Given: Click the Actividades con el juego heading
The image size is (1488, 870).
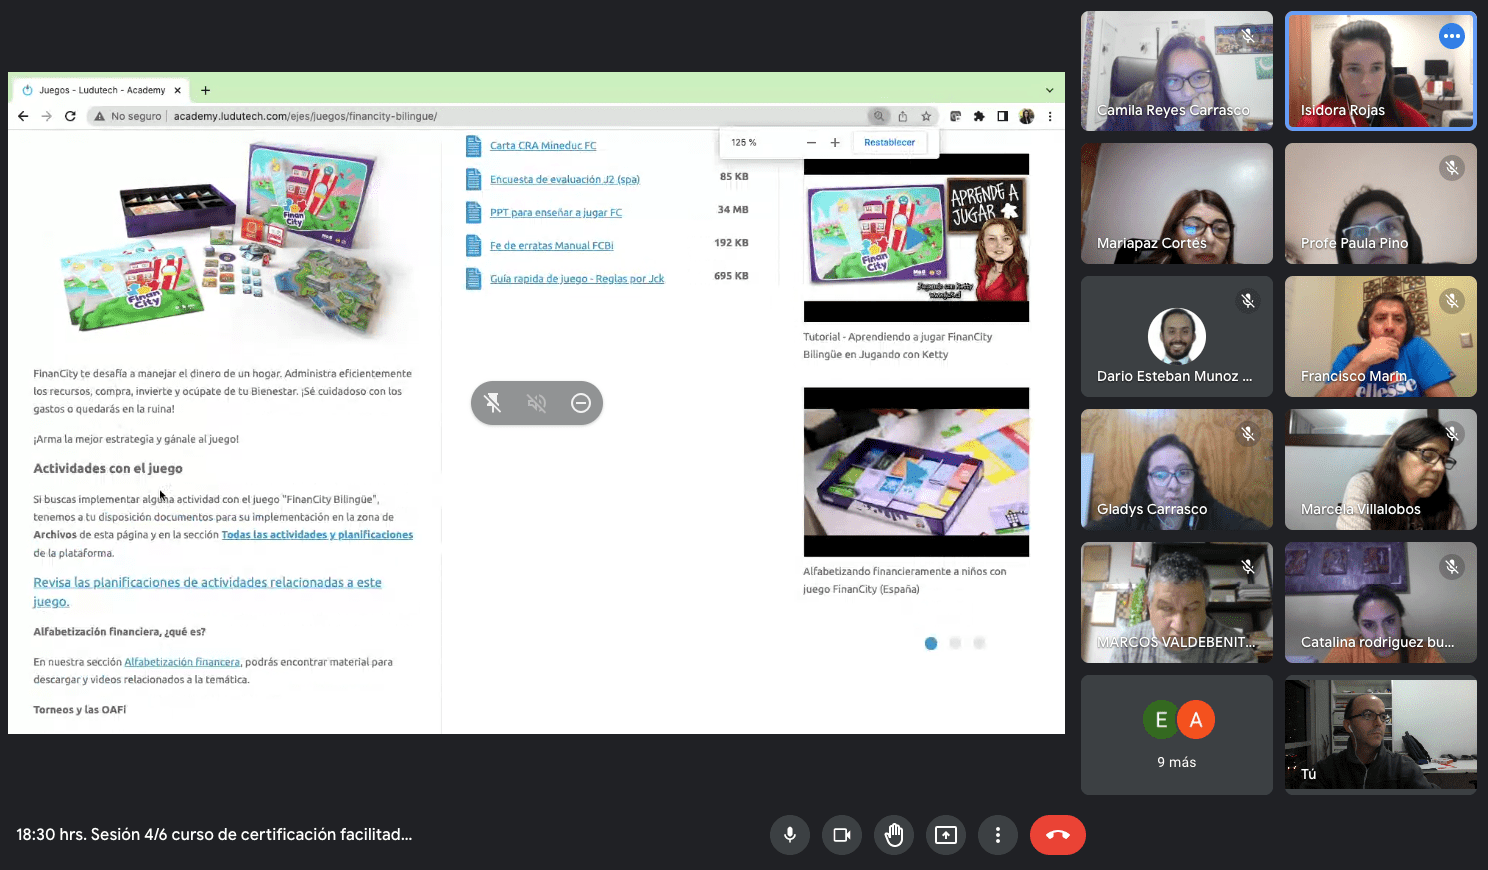Looking at the screenshot, I should pos(108,468).
